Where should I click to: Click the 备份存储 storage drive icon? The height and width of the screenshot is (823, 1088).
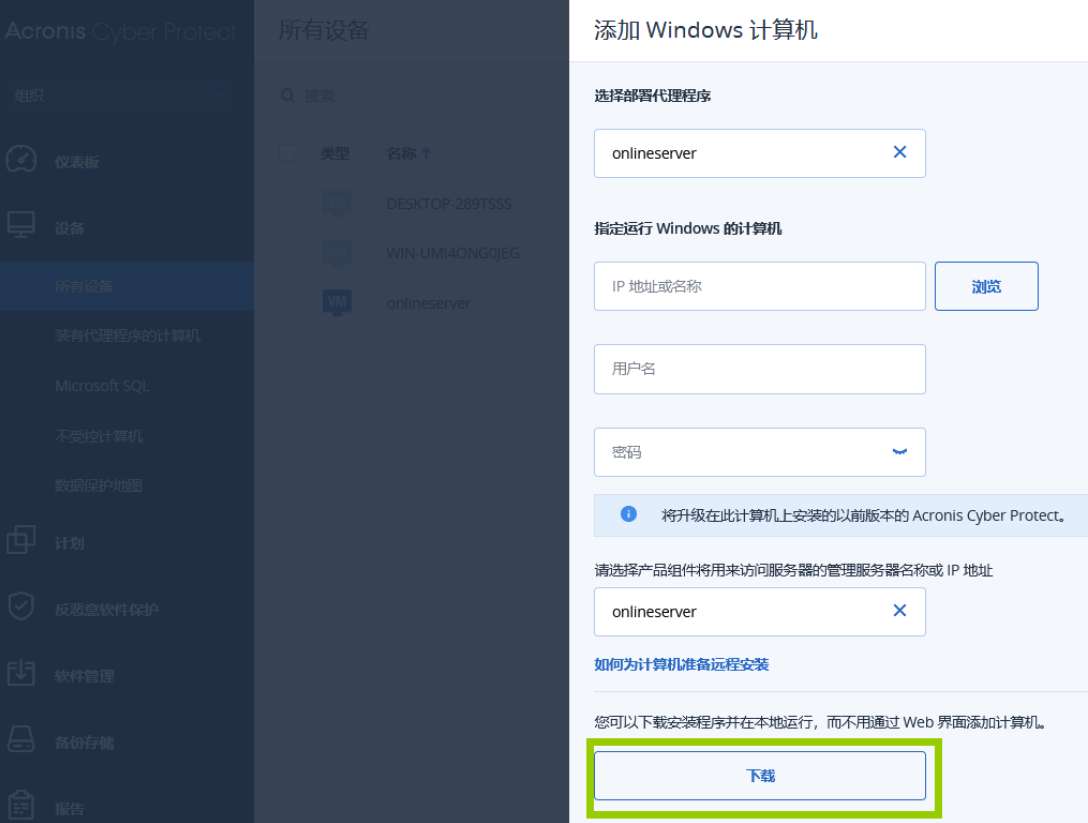21,739
